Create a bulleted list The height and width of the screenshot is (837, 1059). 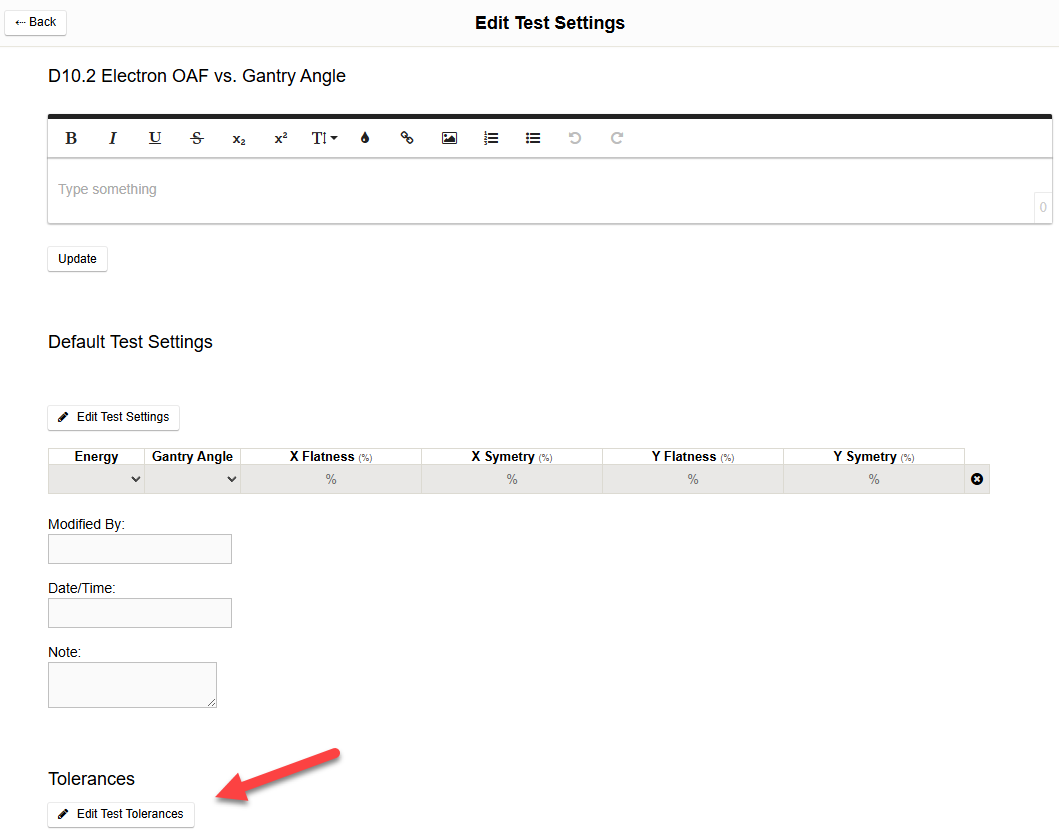click(x=533, y=138)
